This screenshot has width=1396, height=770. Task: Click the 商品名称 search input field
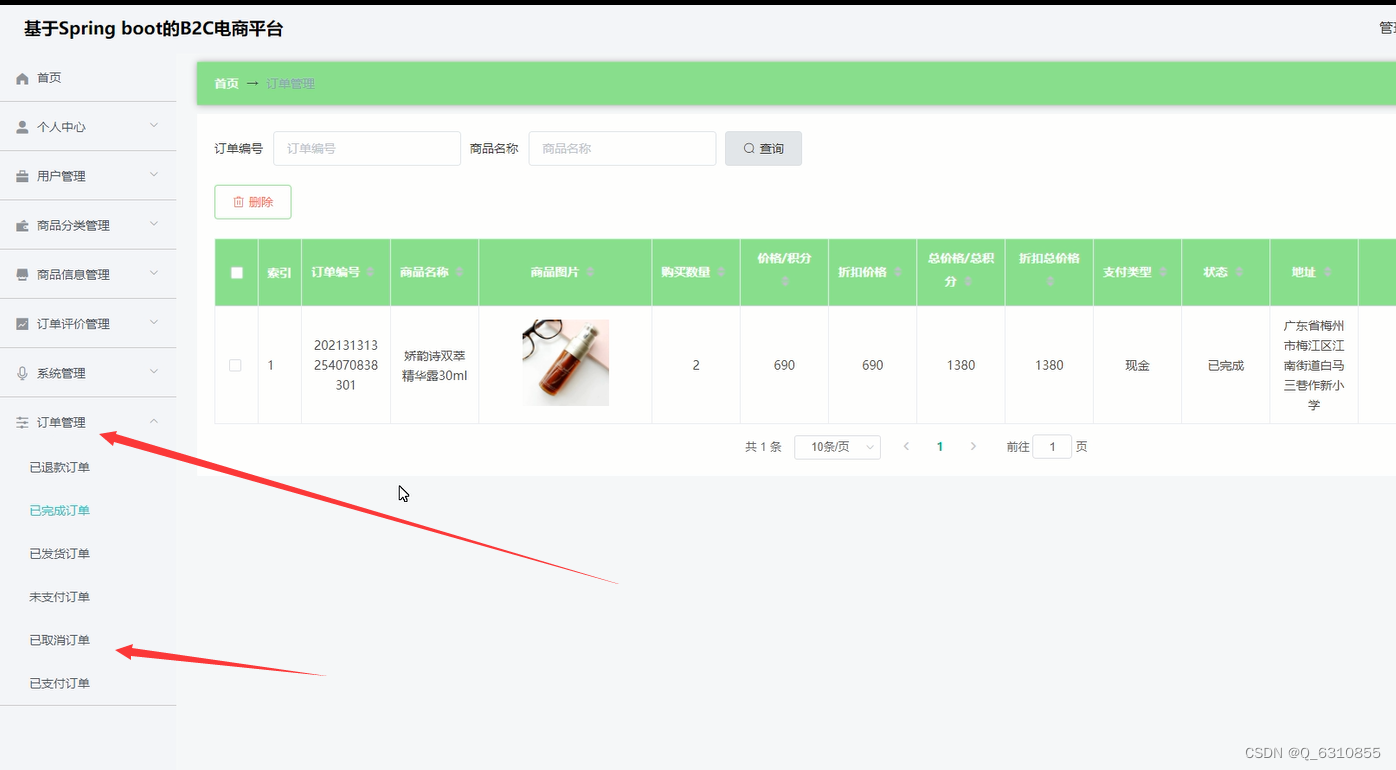point(622,149)
